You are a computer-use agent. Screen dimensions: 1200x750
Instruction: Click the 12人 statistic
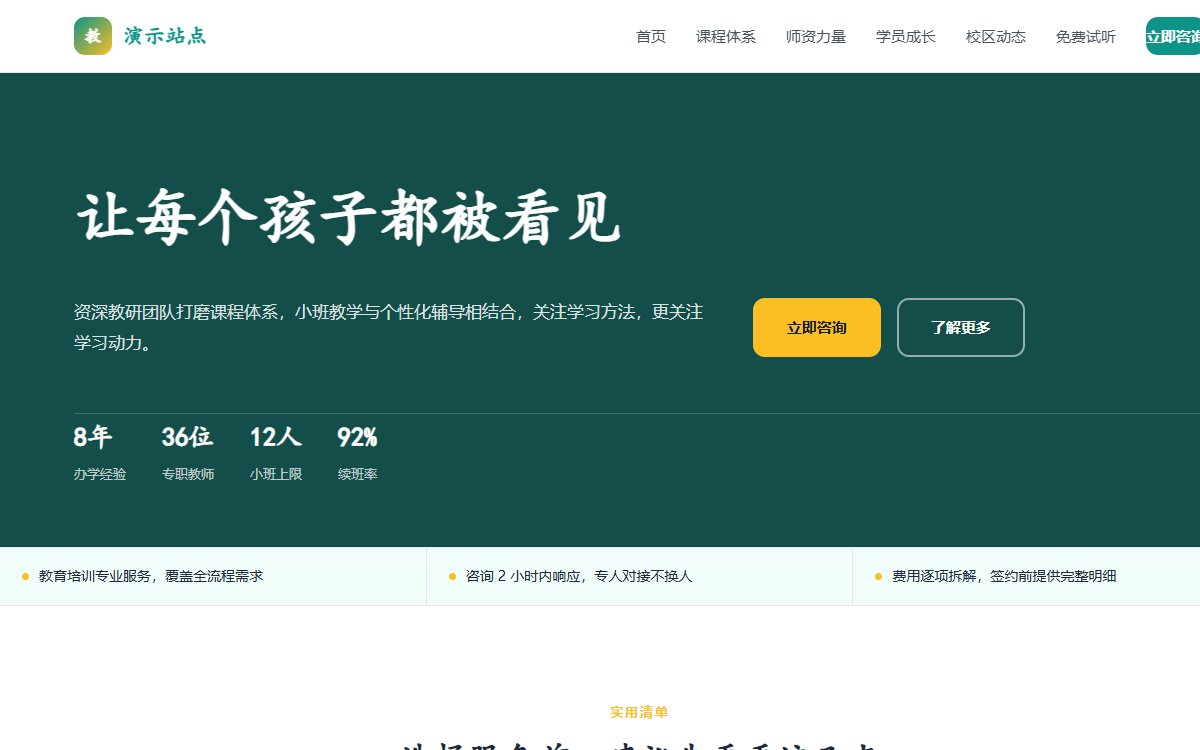pyautogui.click(x=275, y=437)
